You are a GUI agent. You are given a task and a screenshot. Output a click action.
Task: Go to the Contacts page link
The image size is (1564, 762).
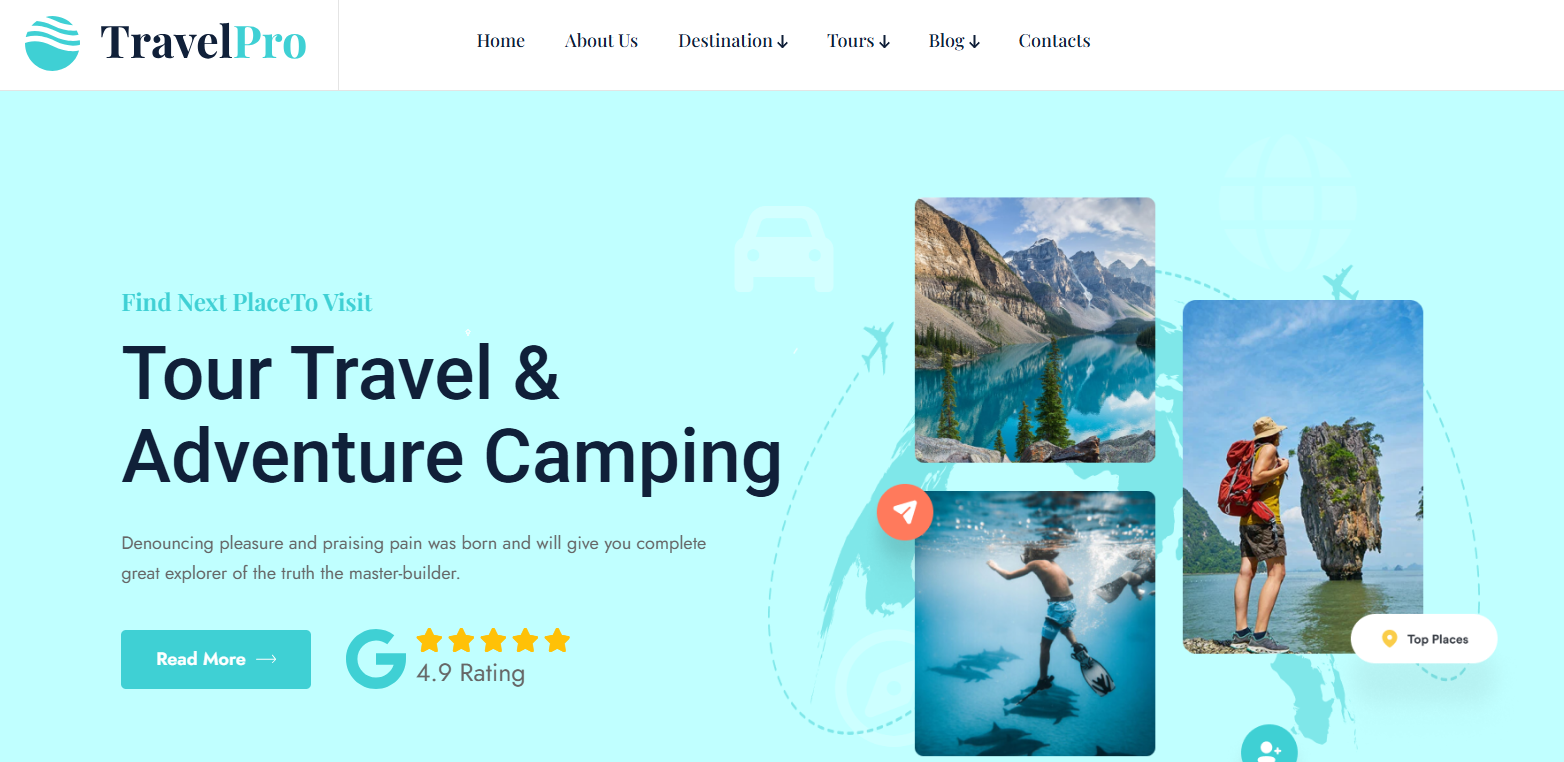(1054, 41)
